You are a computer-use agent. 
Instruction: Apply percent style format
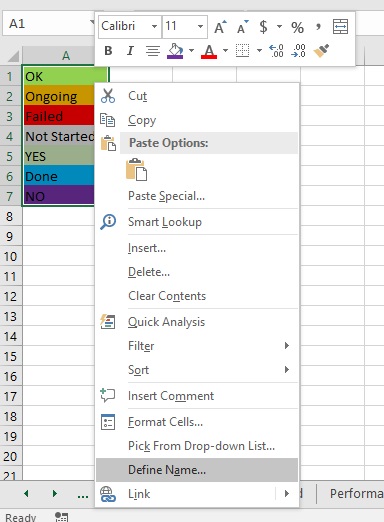click(x=297, y=27)
